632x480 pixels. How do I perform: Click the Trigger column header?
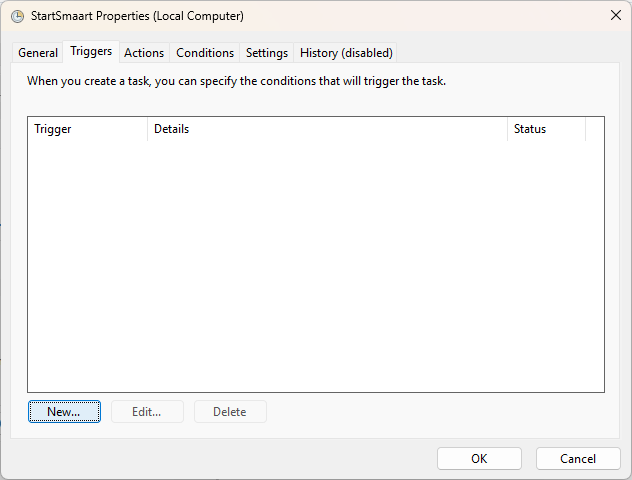tap(87, 129)
